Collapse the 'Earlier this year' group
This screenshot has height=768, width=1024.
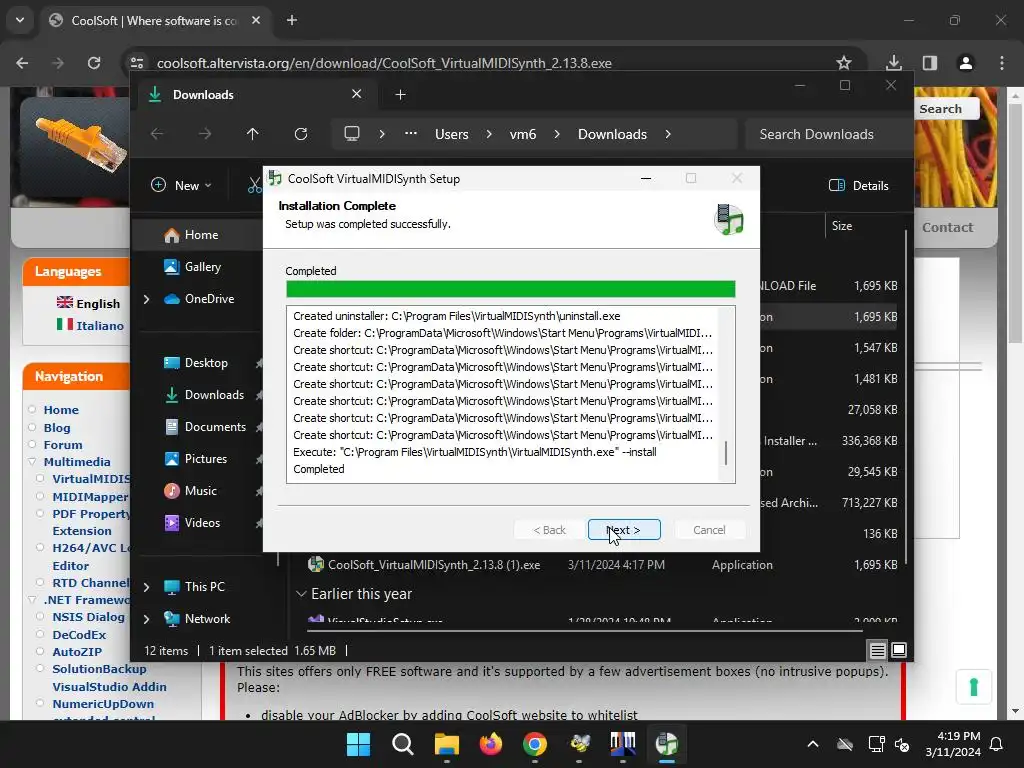coord(301,594)
